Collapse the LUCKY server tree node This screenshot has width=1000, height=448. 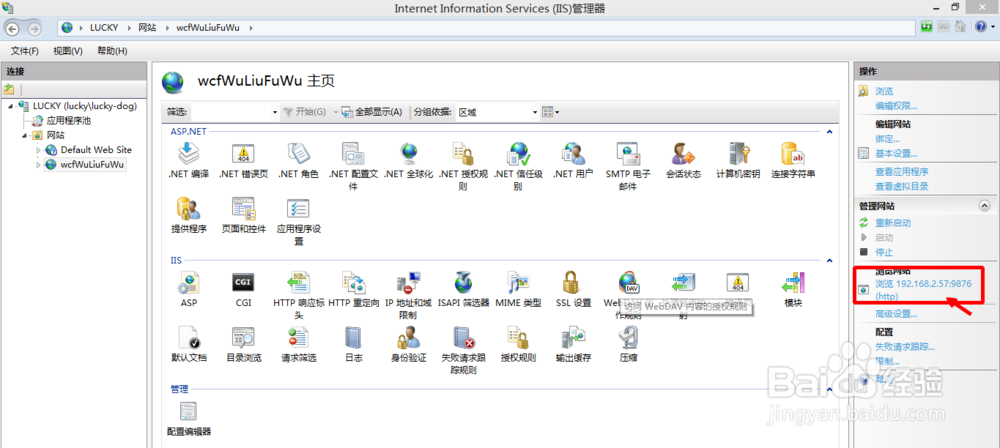(11, 106)
